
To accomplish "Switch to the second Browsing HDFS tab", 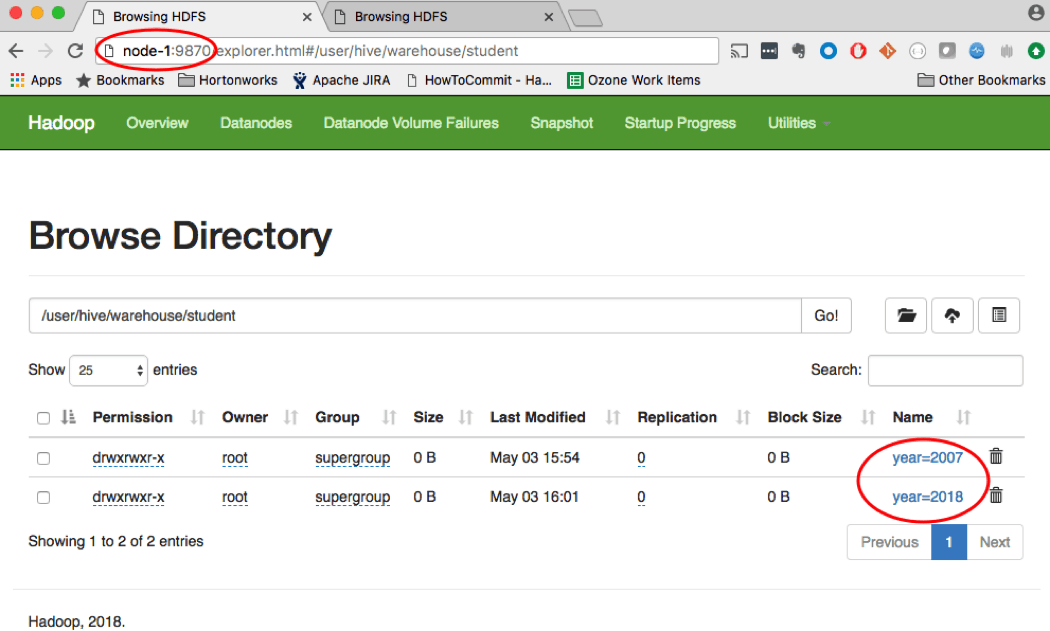I will point(440,16).
